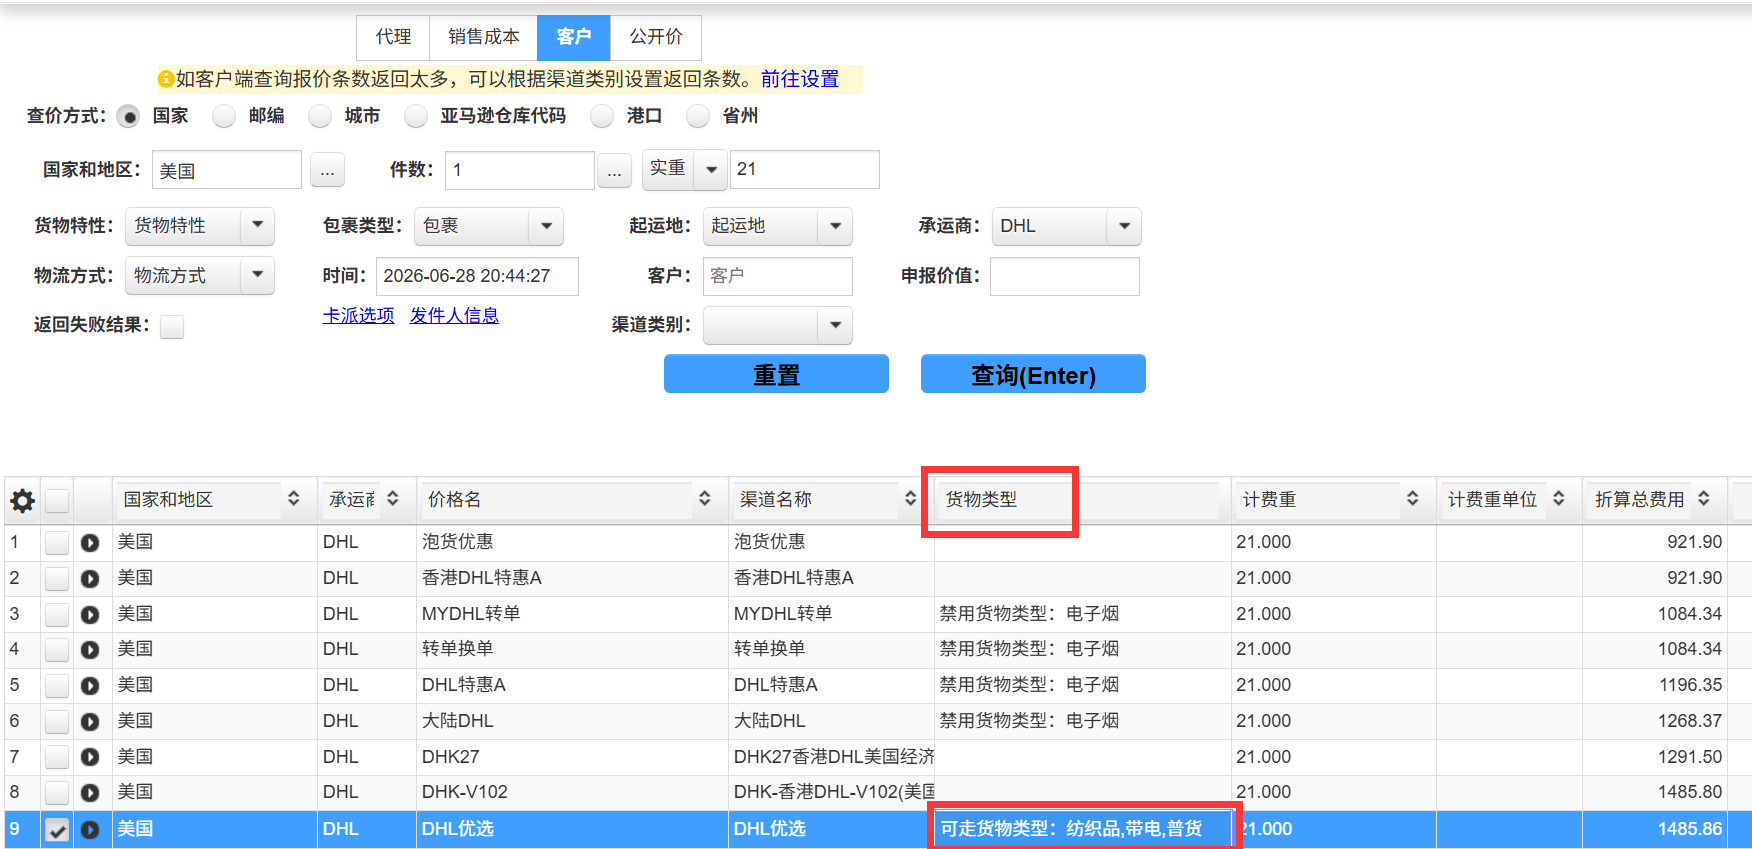Click cell DHK27香港DHL美国经济
Viewport: 1752px width, 849px height.
(x=832, y=757)
